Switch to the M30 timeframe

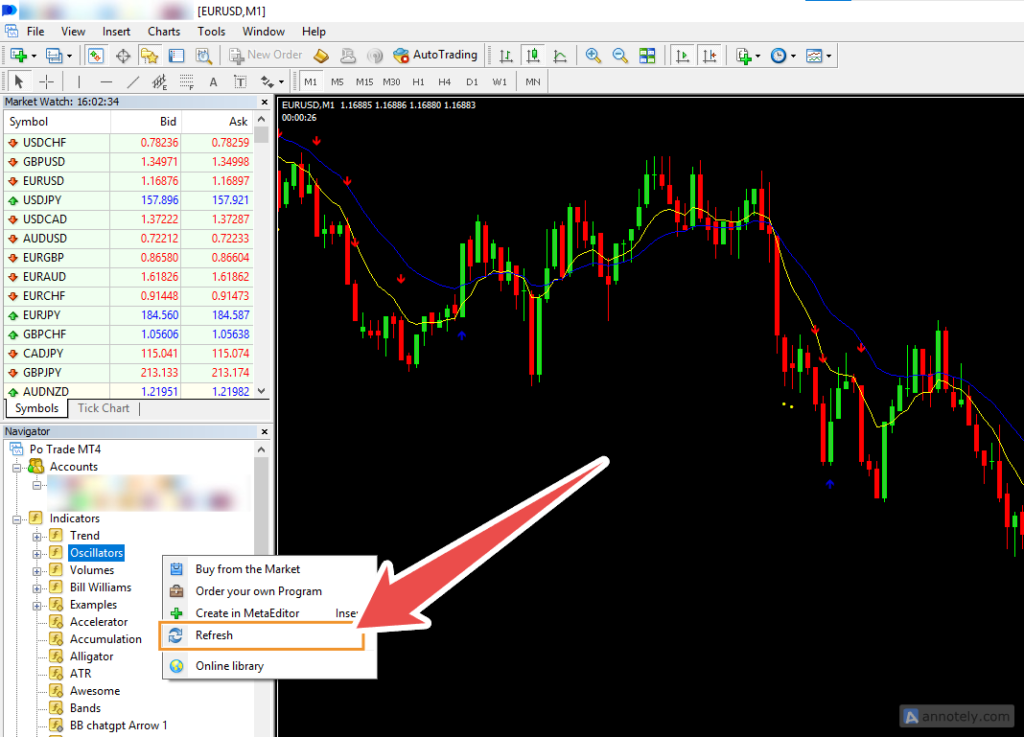tap(391, 82)
